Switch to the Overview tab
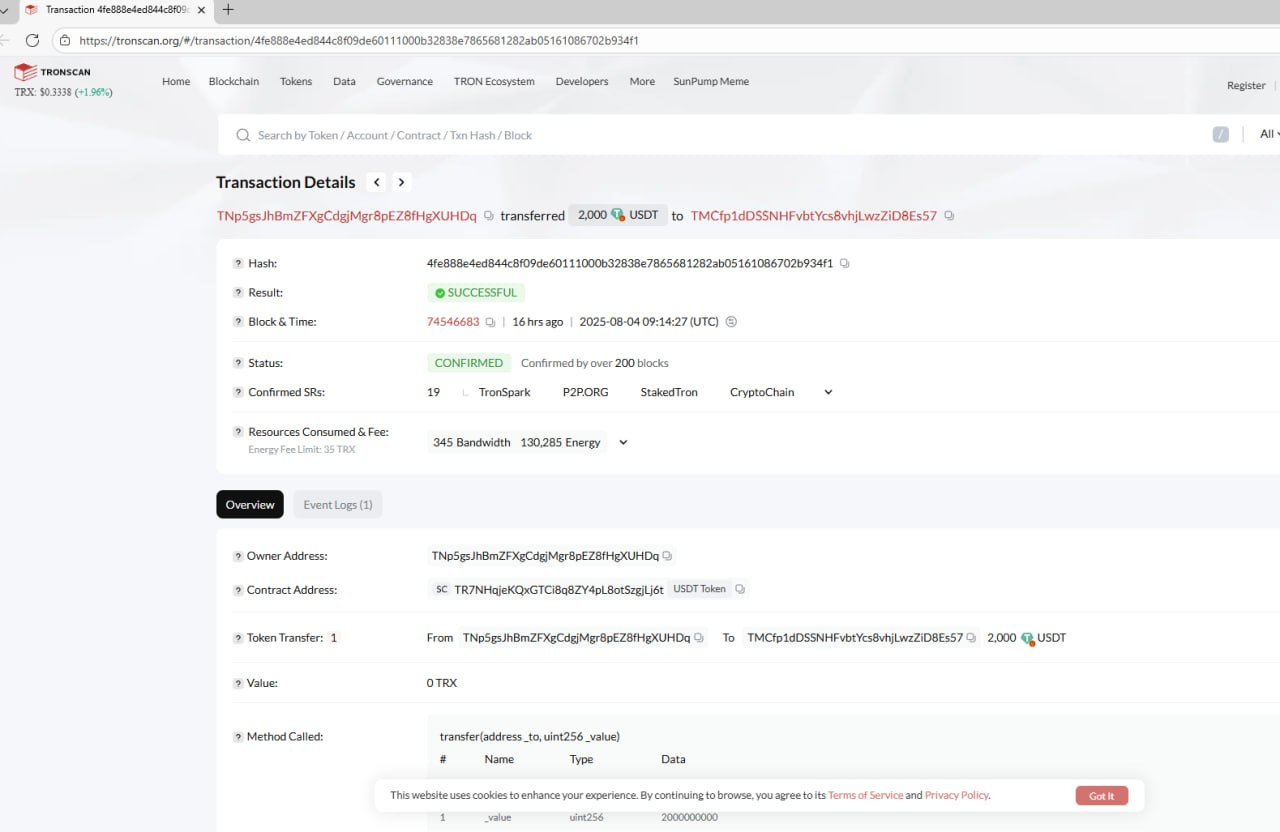1280x832 pixels. [x=250, y=505]
